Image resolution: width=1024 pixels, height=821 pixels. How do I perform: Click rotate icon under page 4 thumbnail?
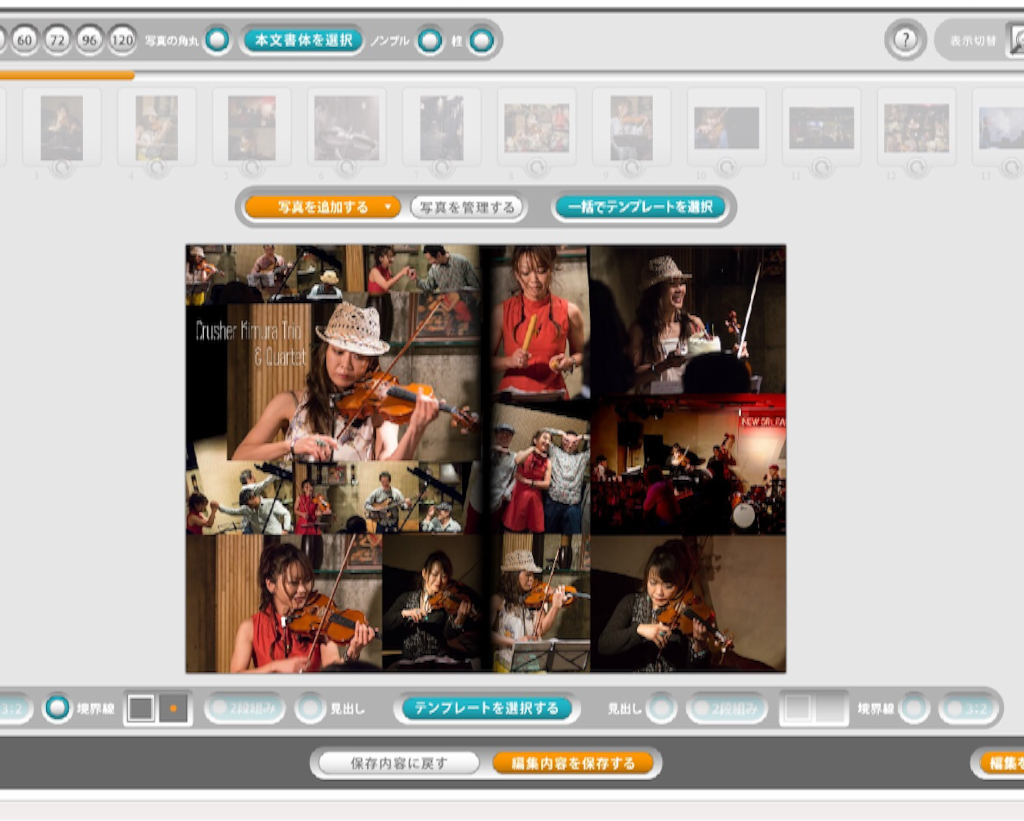(157, 168)
